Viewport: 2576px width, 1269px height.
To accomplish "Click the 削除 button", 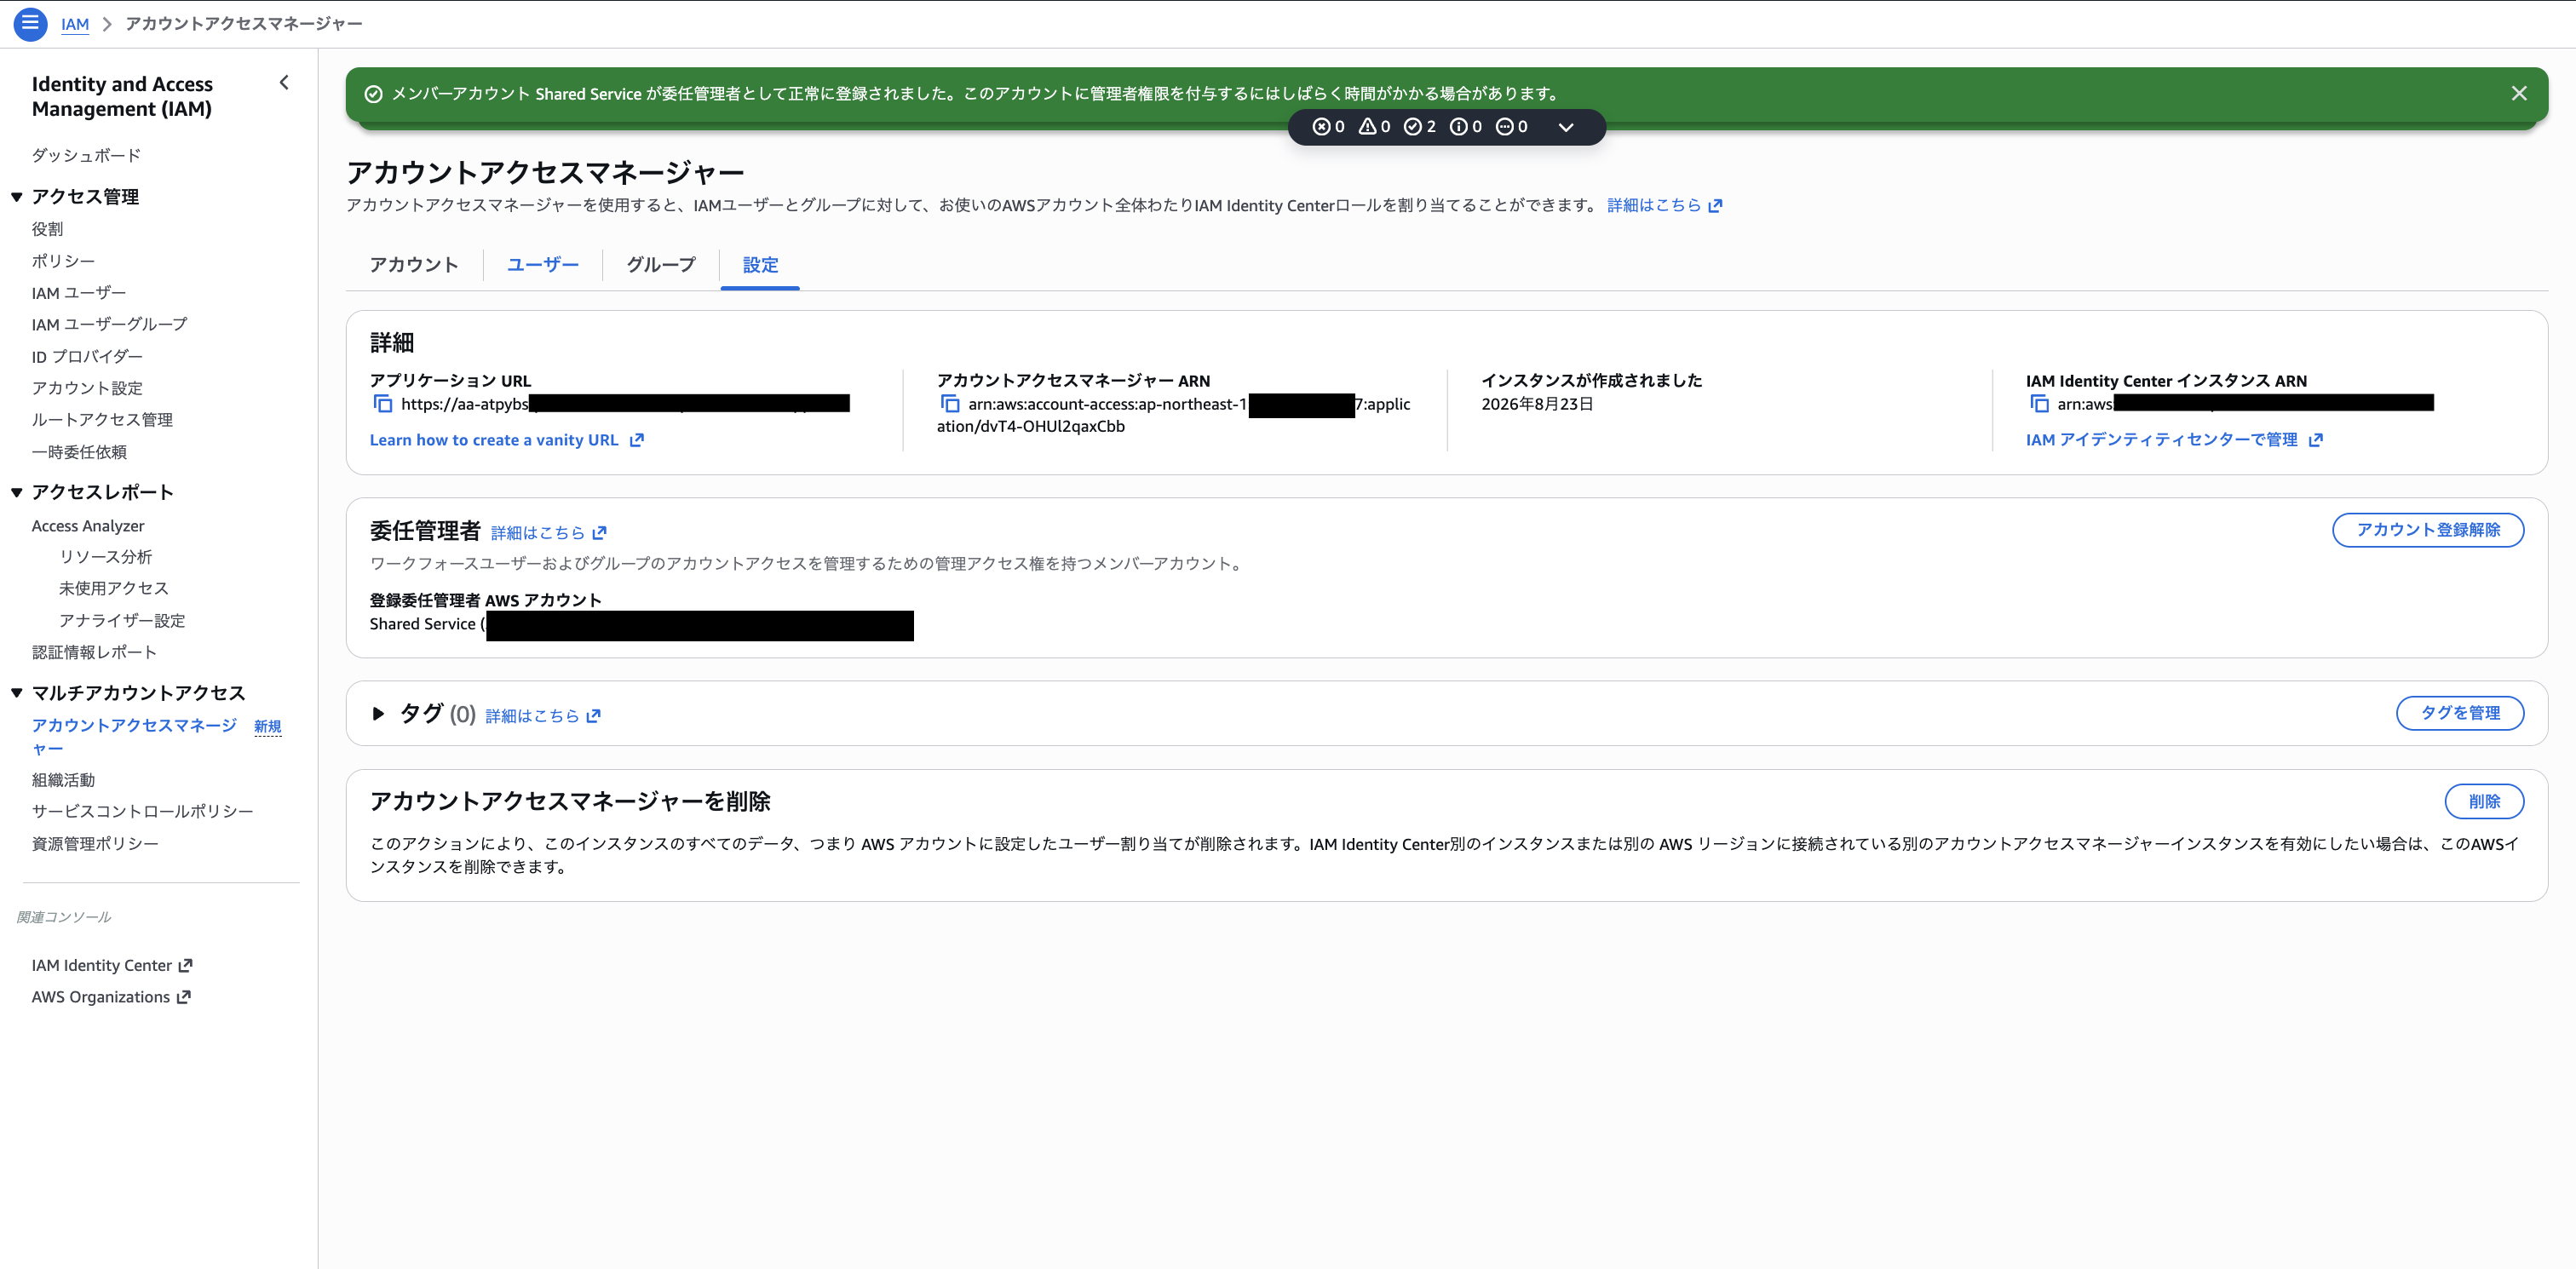I will 2484,801.
